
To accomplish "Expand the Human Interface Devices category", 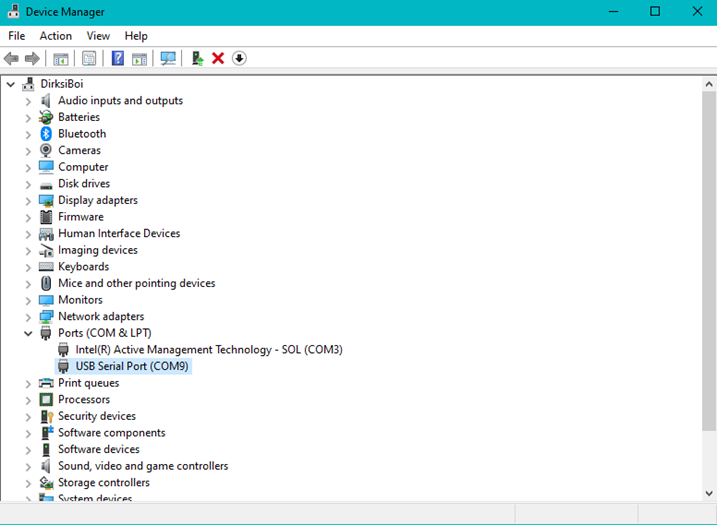I will point(28,234).
